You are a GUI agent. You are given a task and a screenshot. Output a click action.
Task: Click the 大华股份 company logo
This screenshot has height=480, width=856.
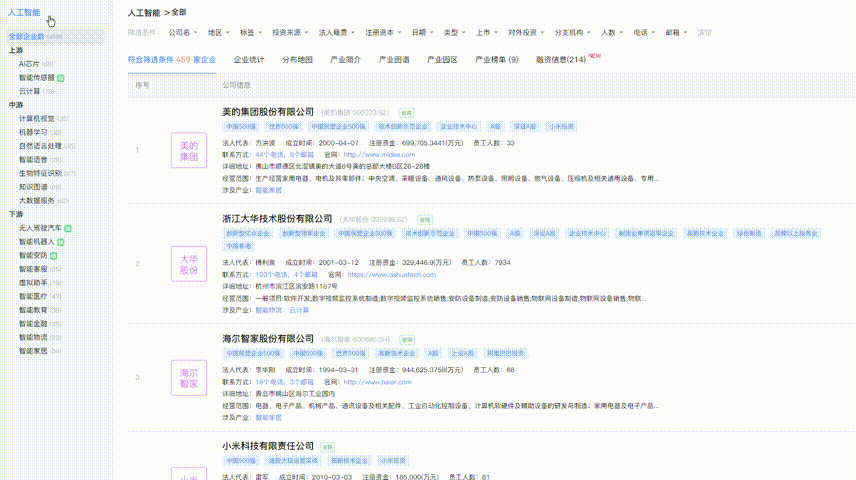(189, 264)
